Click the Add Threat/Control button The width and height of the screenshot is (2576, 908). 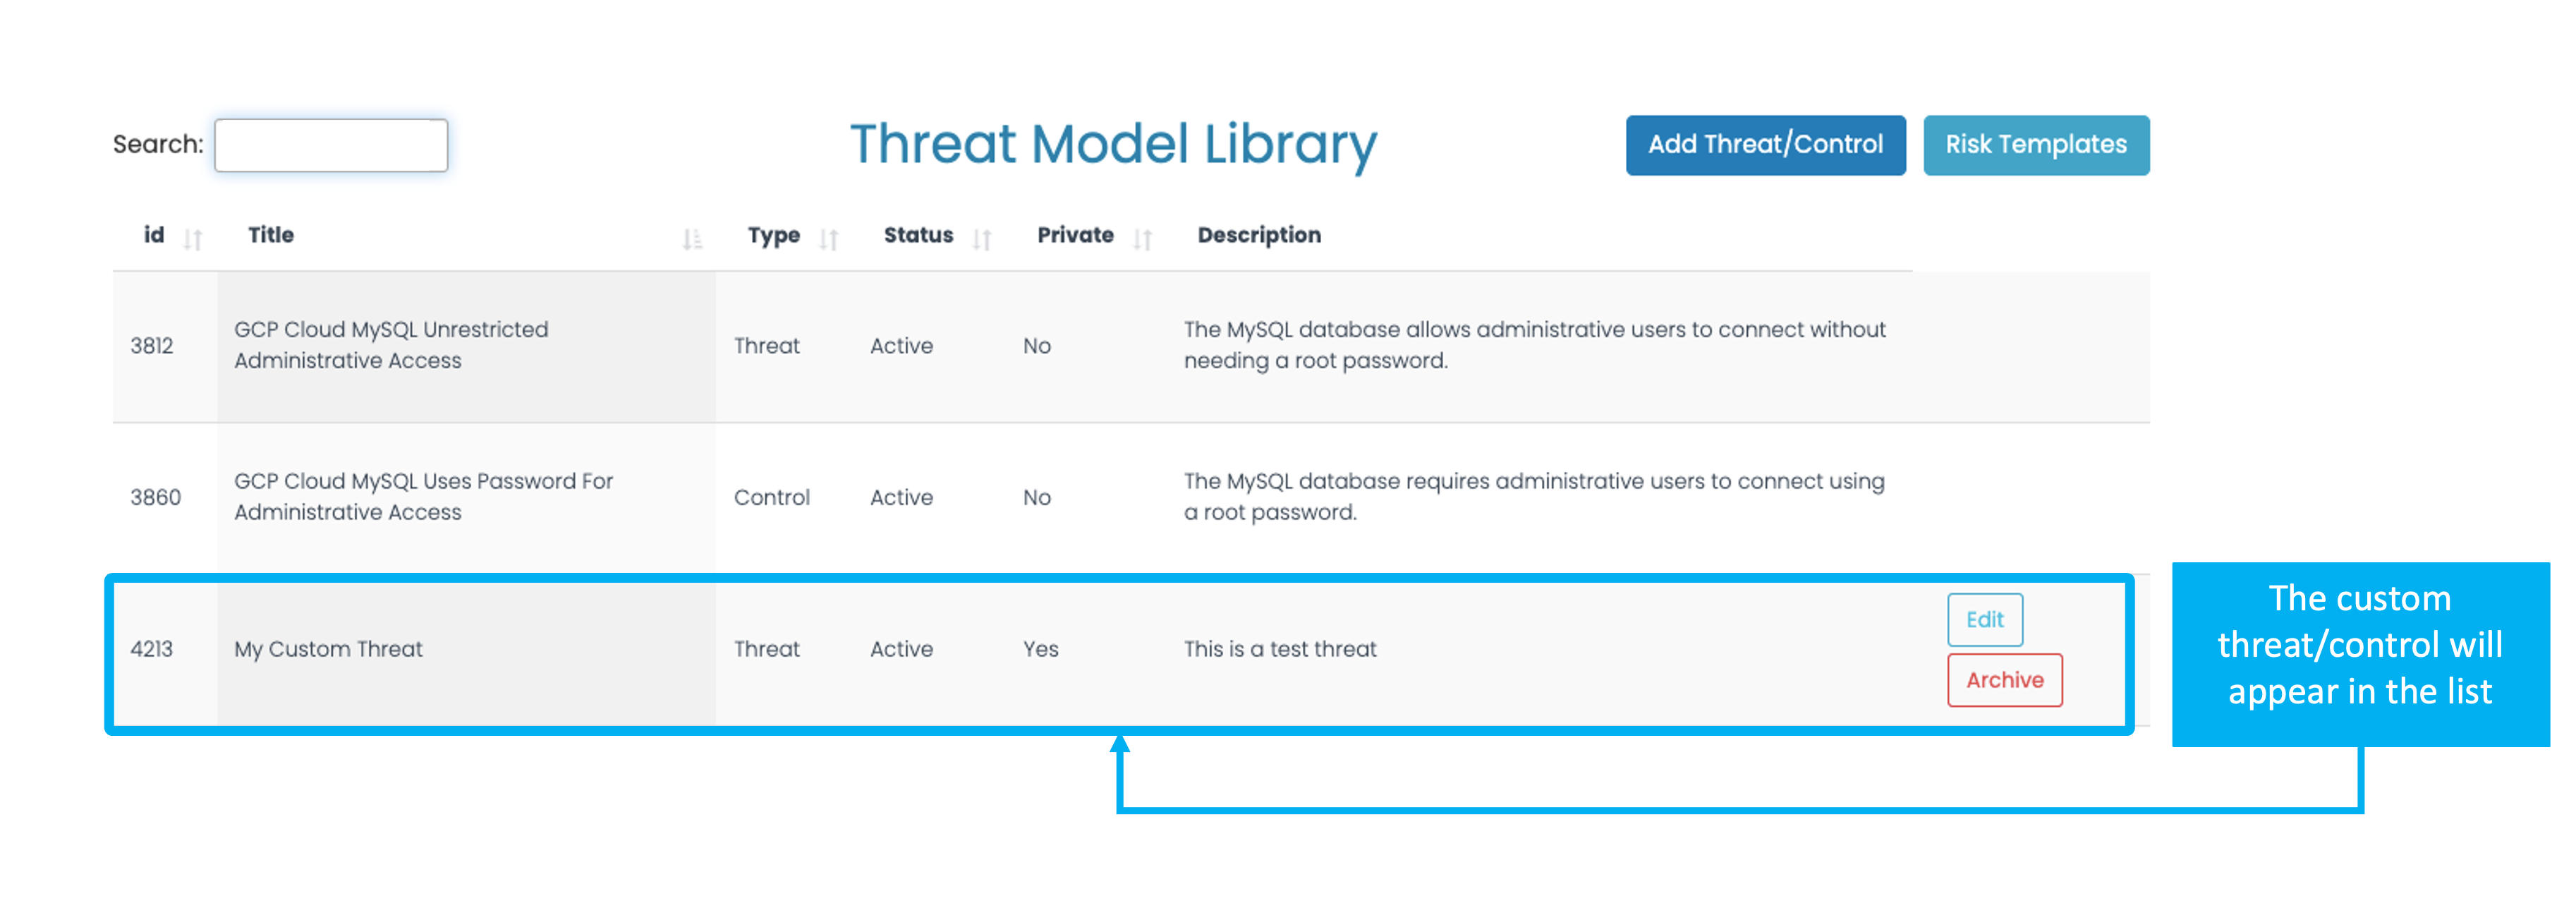pyautogui.click(x=1765, y=145)
